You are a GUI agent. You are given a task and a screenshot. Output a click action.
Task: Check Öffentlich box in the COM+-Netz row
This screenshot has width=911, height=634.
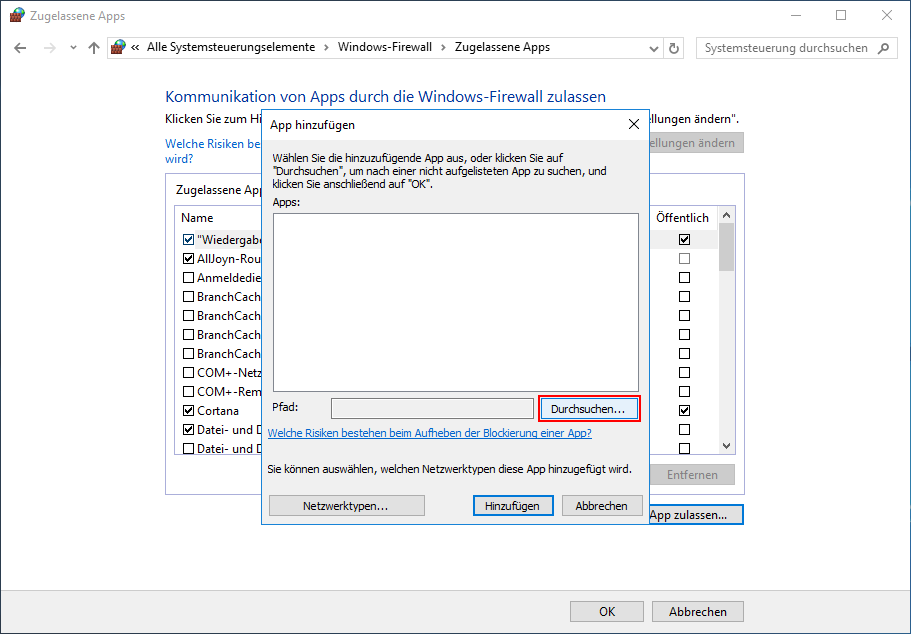(x=684, y=372)
